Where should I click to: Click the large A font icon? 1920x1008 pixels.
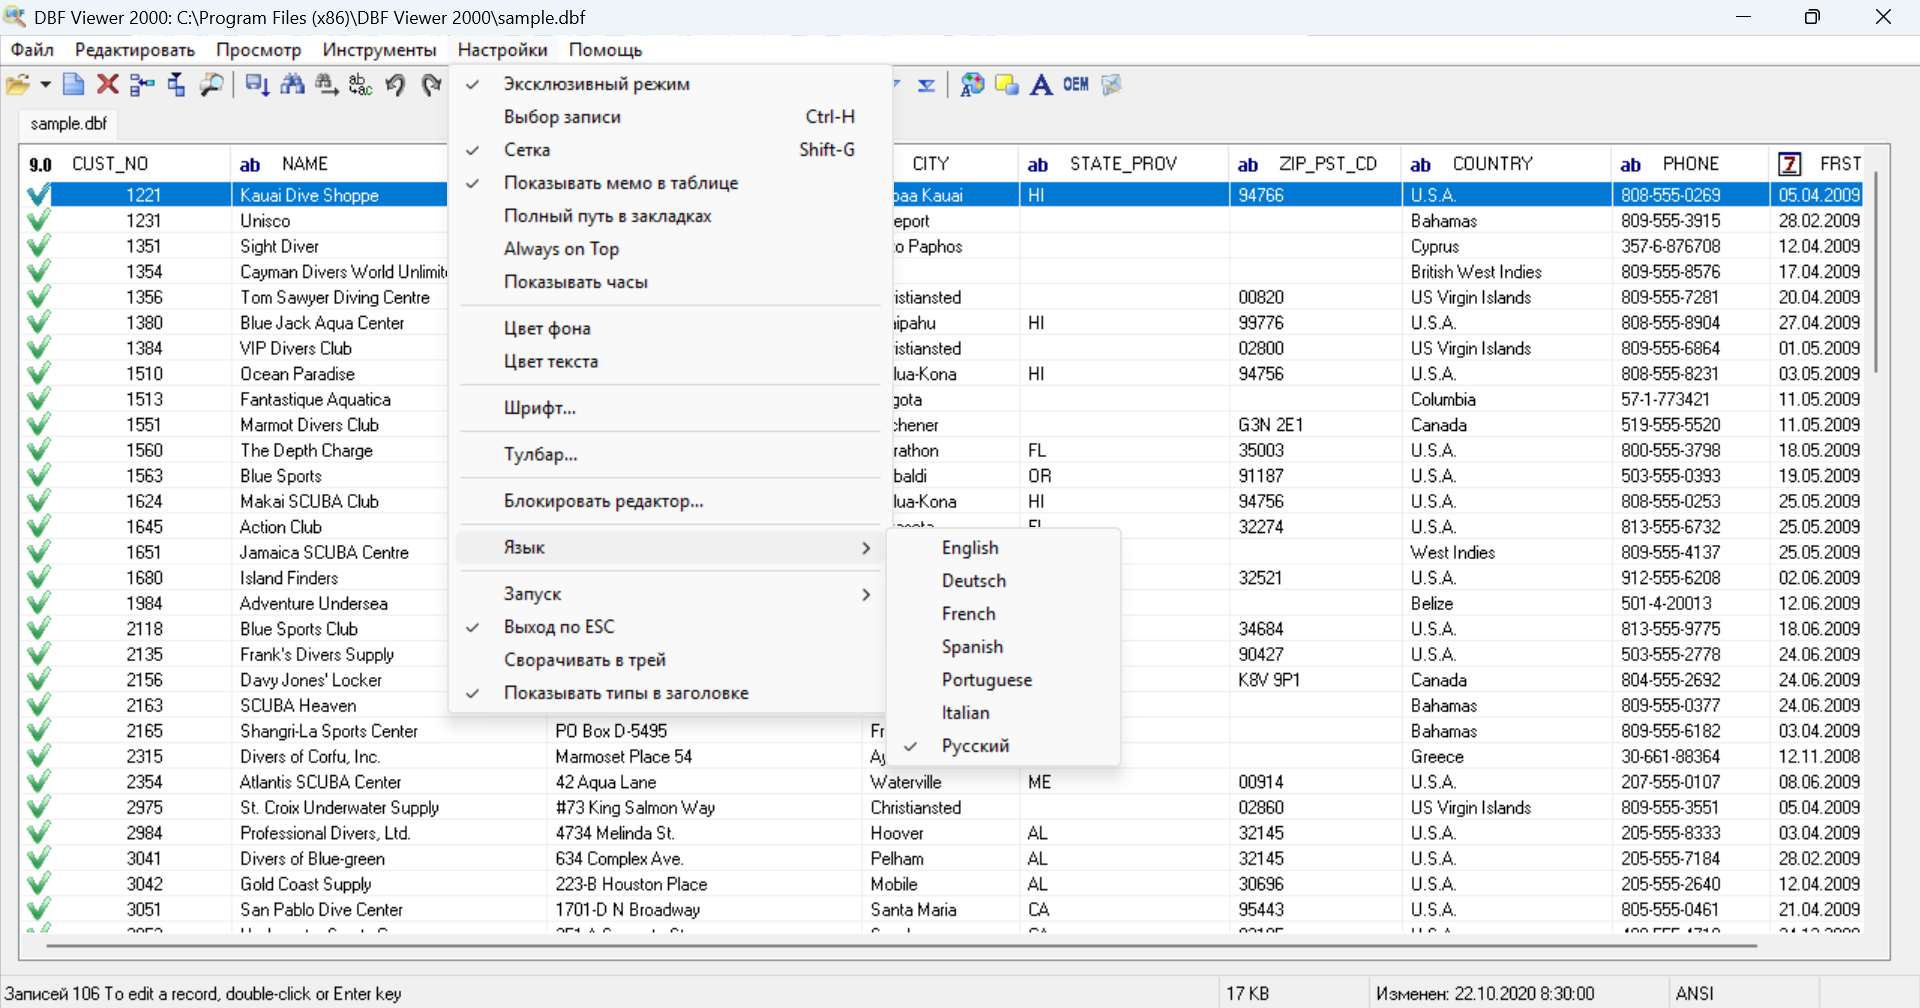(x=1041, y=85)
